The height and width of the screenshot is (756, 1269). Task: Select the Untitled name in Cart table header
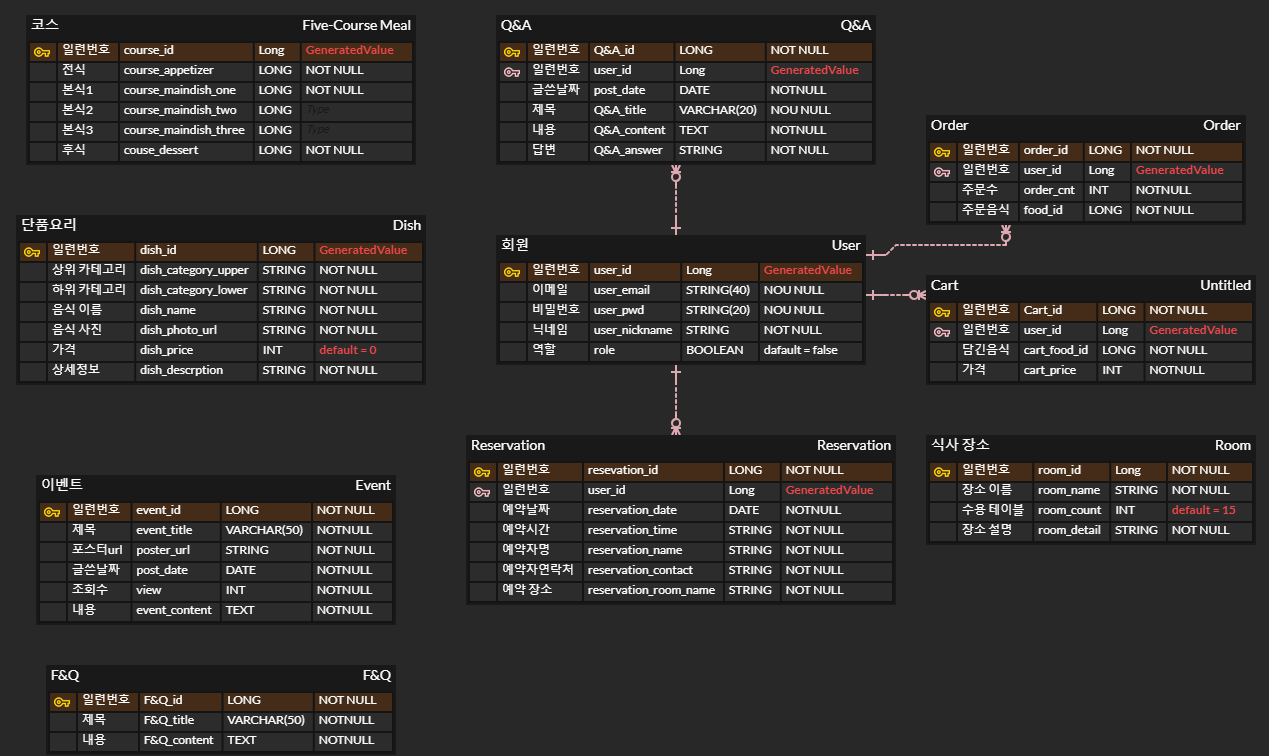(x=1226, y=285)
